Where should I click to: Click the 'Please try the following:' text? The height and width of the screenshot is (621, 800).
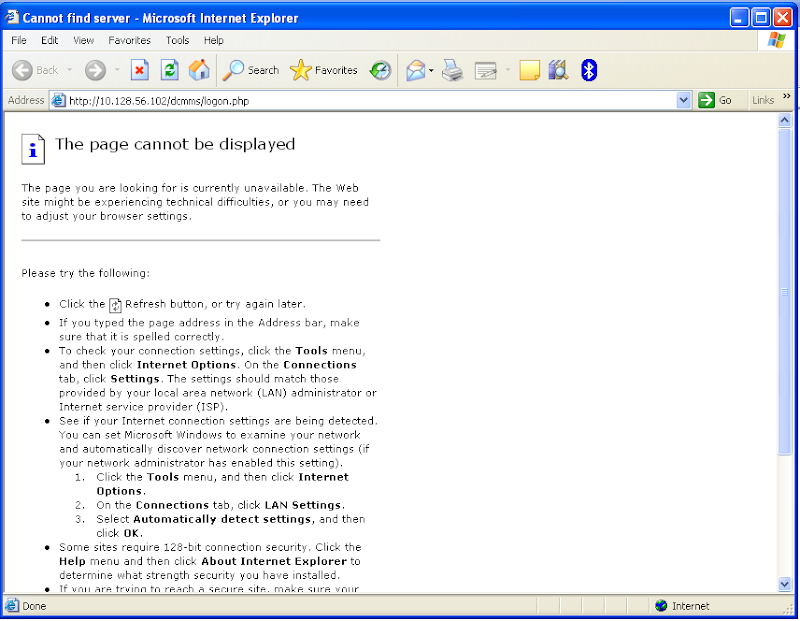tap(86, 273)
